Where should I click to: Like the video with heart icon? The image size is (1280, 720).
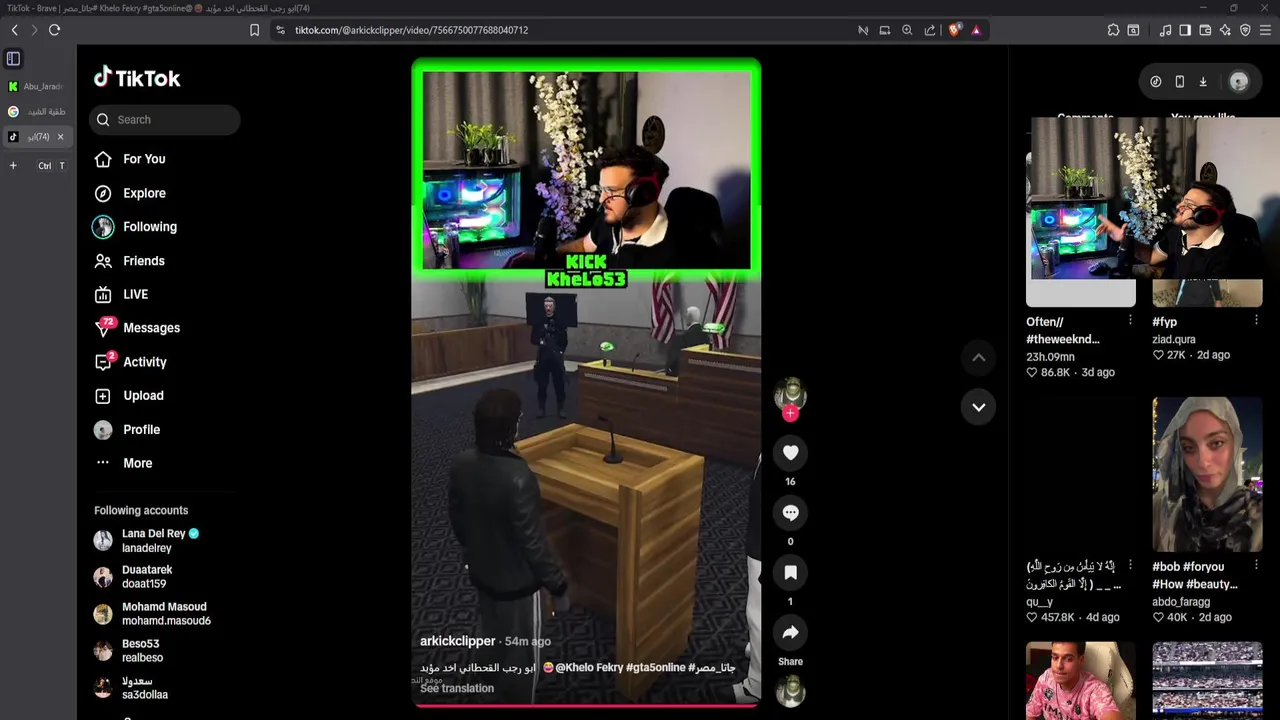[790, 453]
